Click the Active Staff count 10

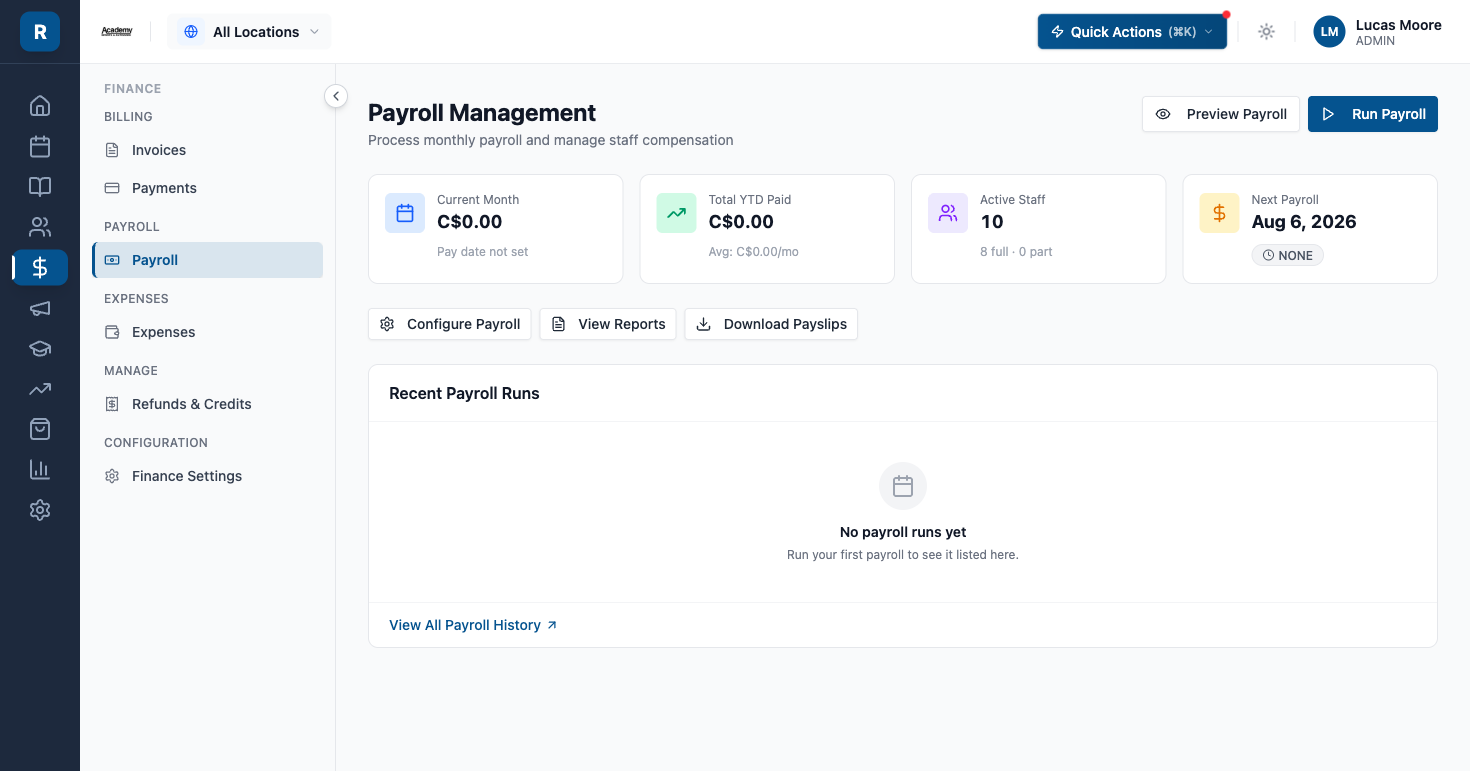(992, 222)
